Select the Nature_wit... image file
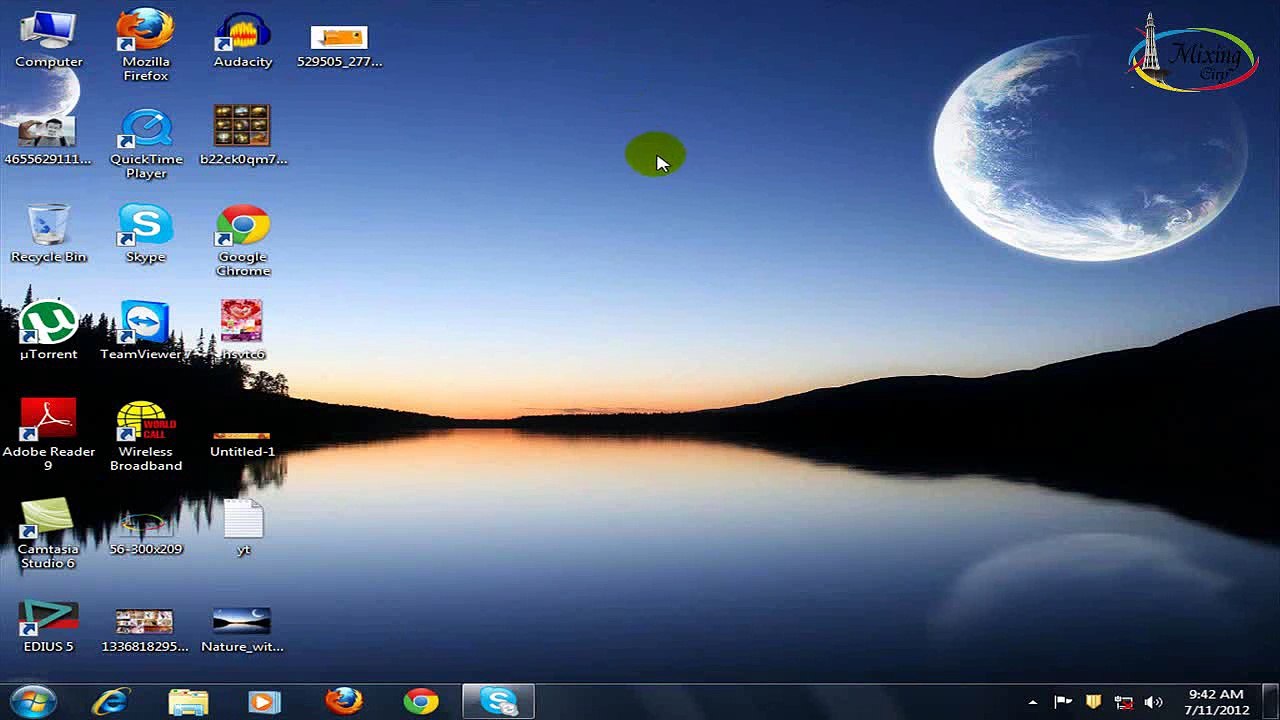Screen dimensions: 1280x720 coord(242,630)
